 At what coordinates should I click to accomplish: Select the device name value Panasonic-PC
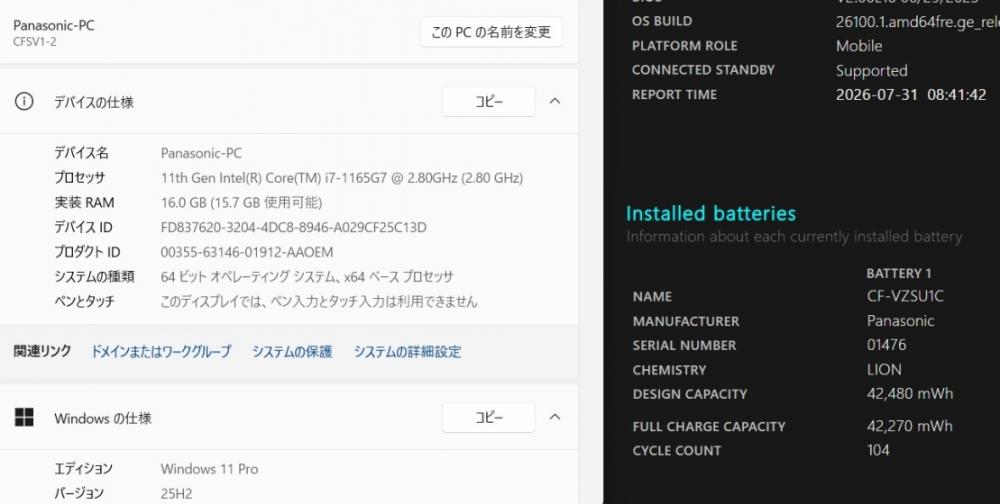point(201,153)
